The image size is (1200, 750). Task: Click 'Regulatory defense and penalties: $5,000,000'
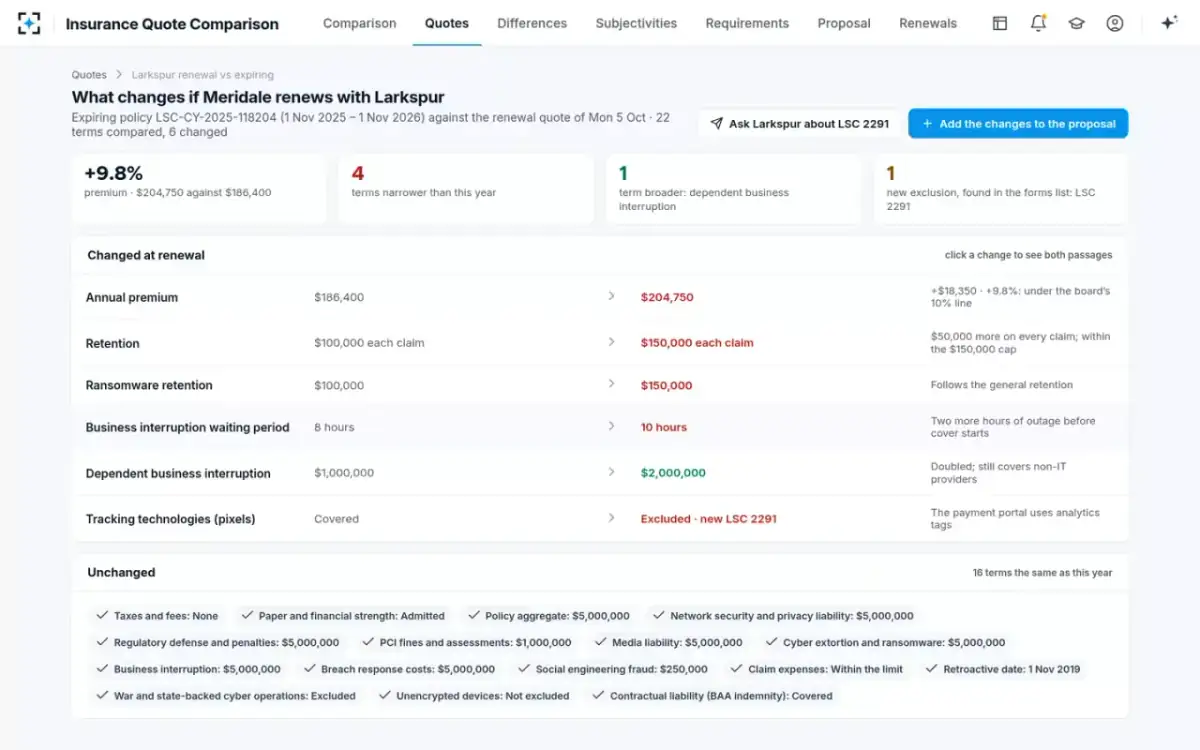coord(218,643)
